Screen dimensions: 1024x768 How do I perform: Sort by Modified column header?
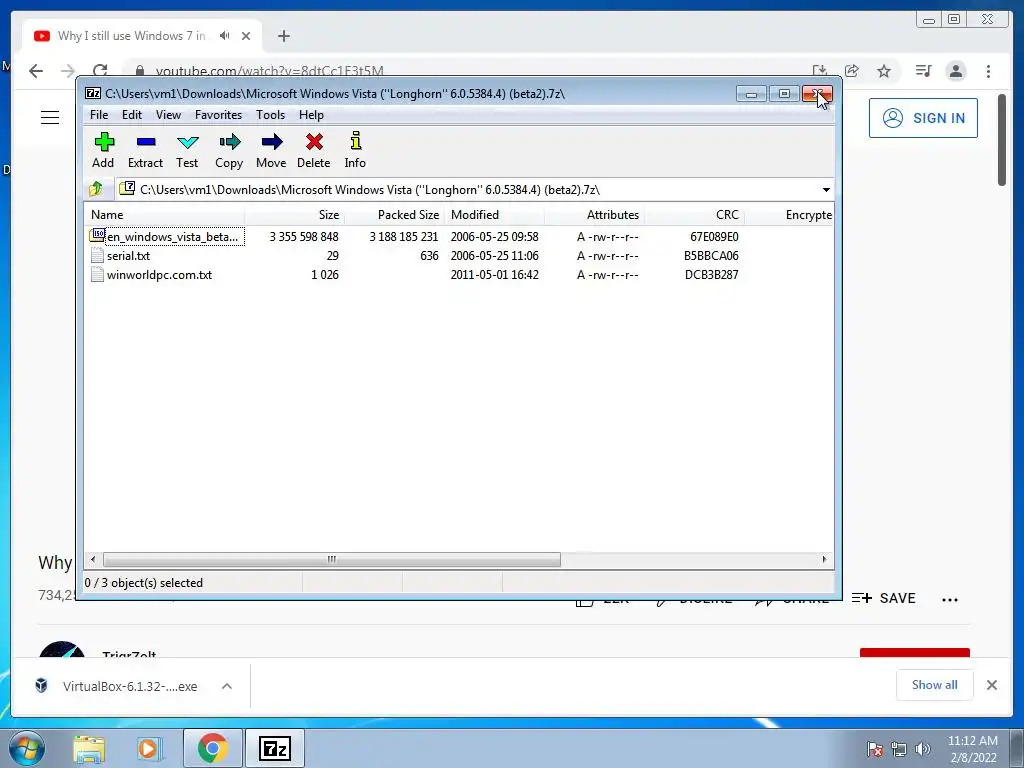point(494,215)
